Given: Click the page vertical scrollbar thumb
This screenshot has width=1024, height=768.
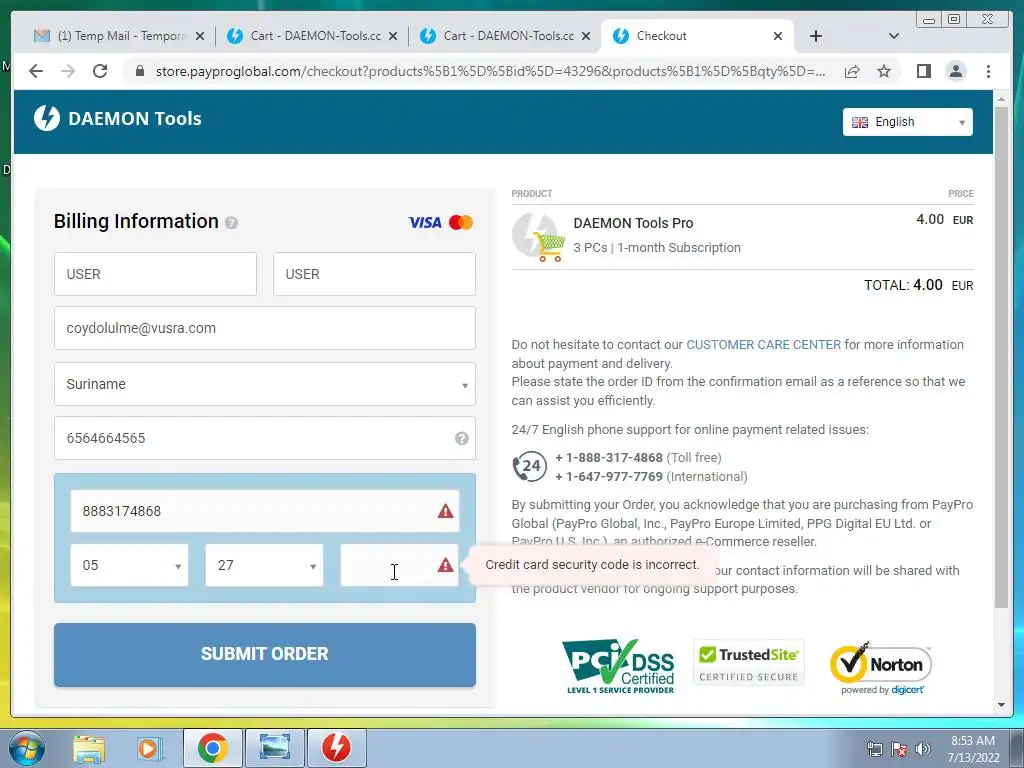Looking at the screenshot, I should tap(1001, 357).
